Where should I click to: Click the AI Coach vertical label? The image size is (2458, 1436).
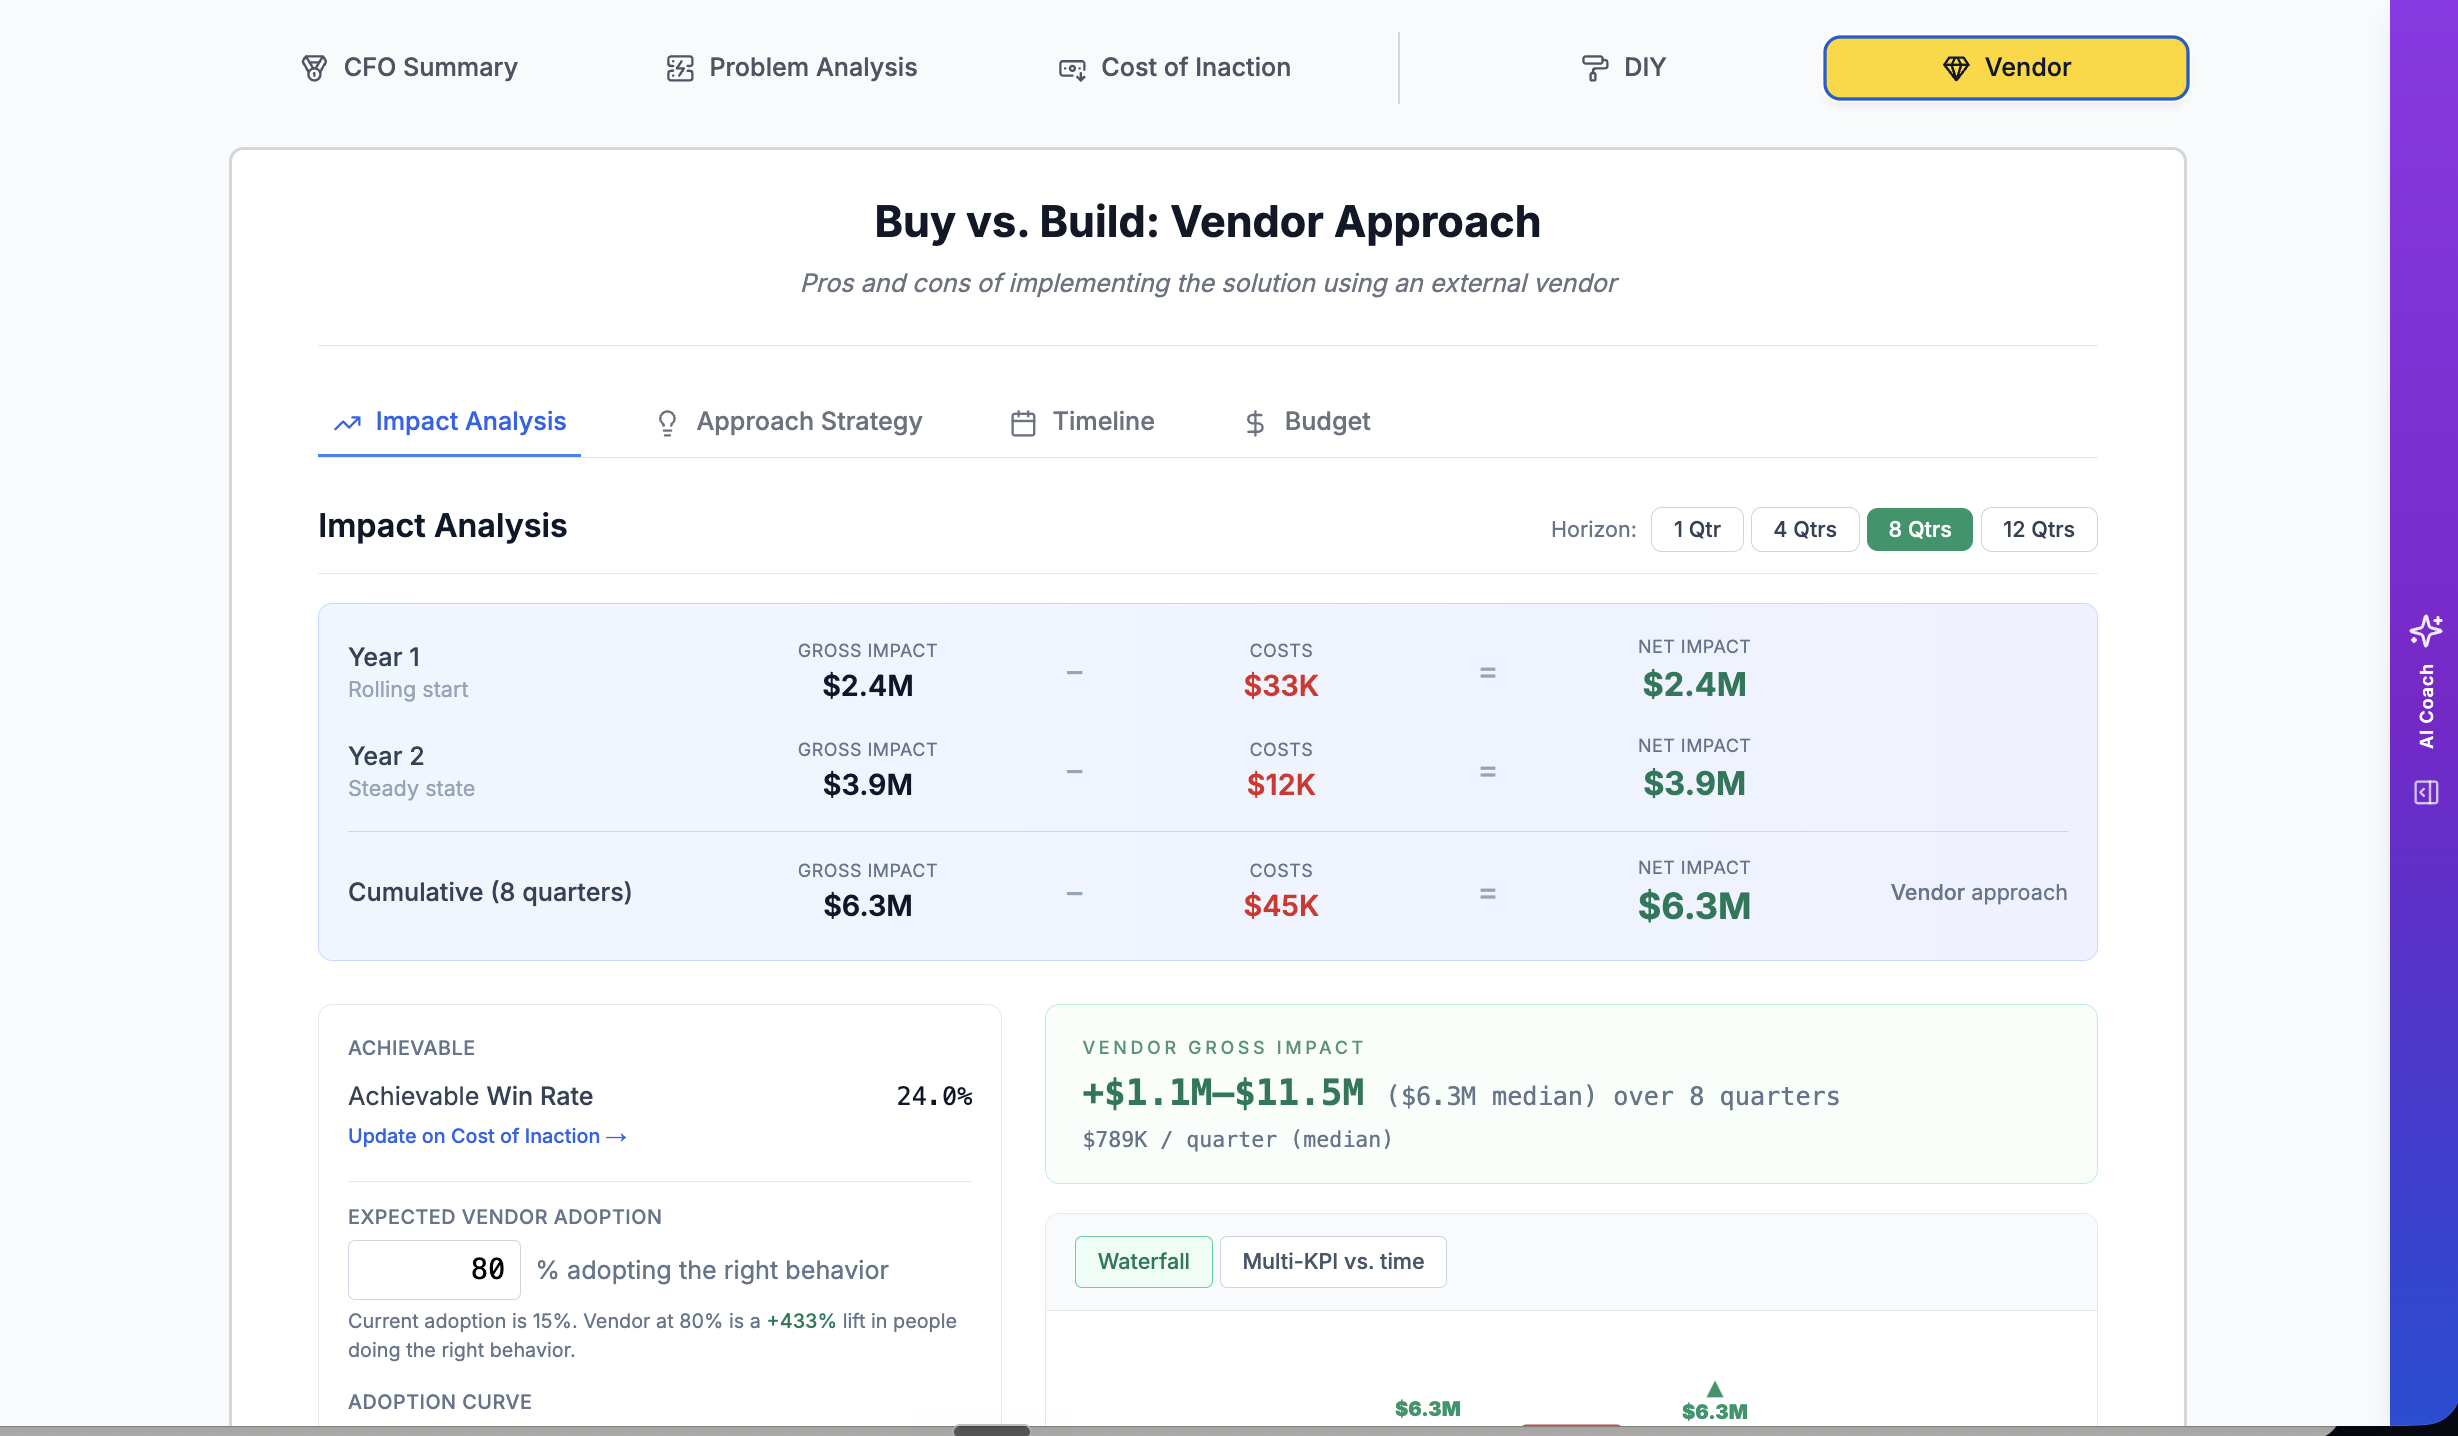2426,706
